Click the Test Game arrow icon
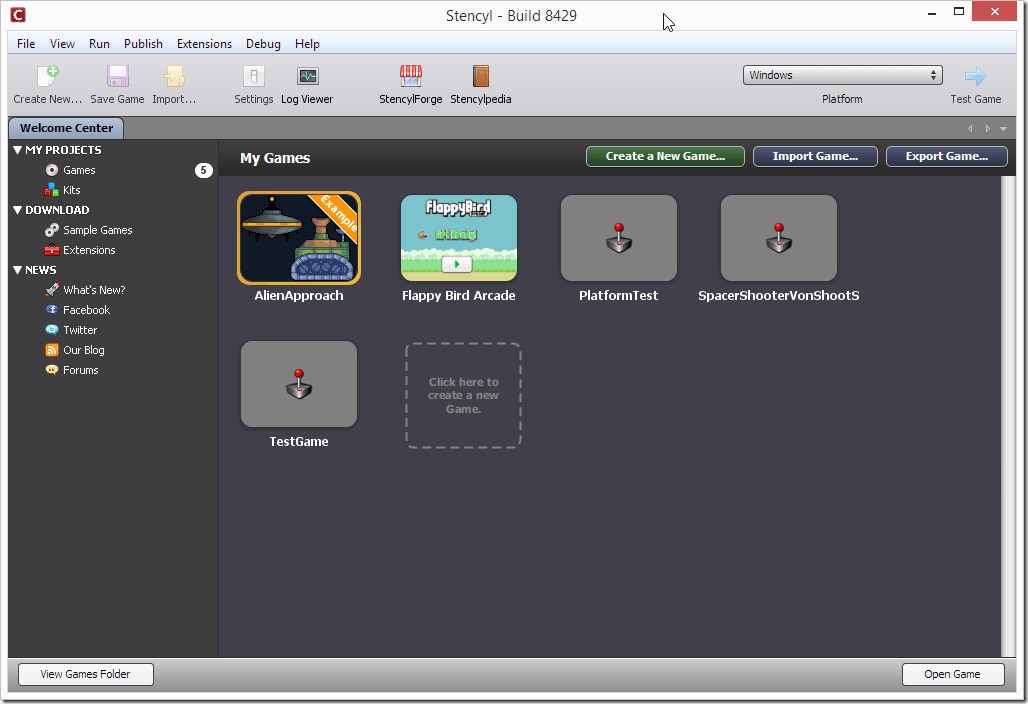1028x704 pixels. pos(976,77)
